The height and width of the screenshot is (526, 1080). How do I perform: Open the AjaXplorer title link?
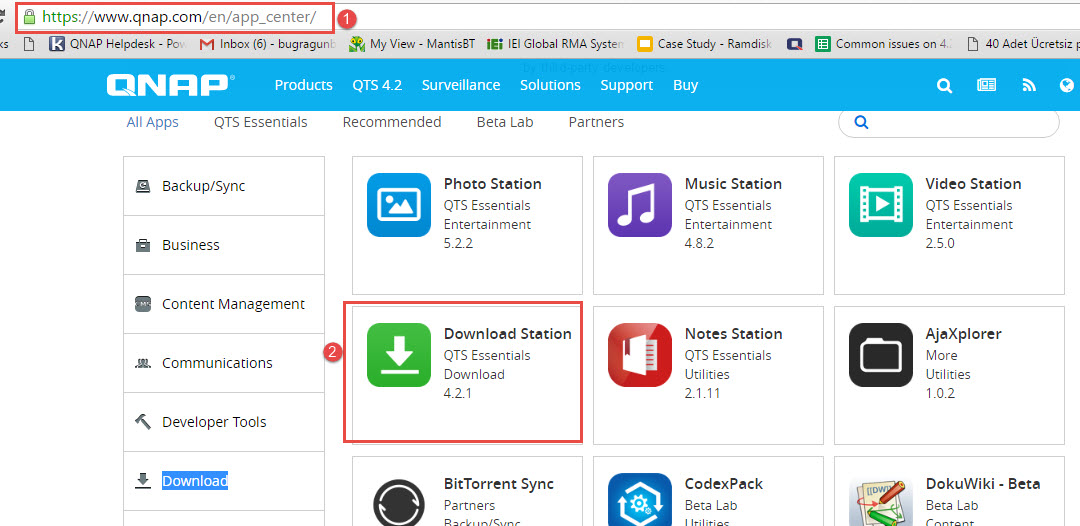pyautogui.click(x=964, y=334)
